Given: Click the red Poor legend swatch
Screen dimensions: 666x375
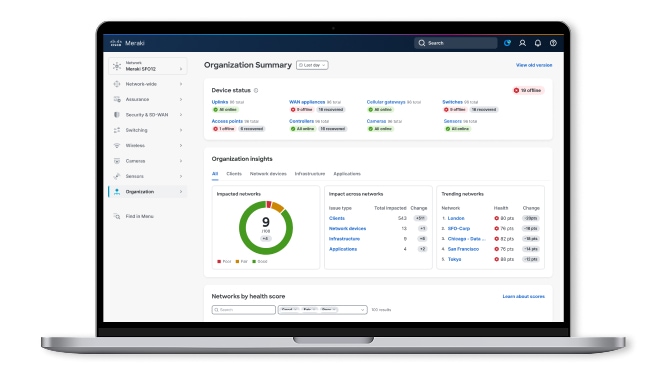Looking at the screenshot, I should point(219,262).
